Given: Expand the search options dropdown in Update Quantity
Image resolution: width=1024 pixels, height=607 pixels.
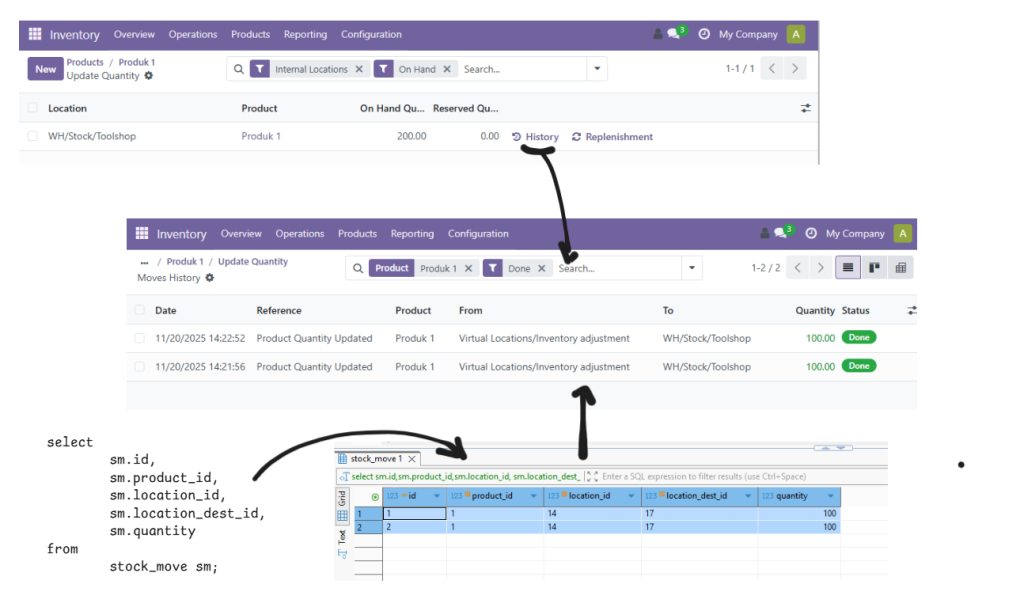Looking at the screenshot, I should pos(597,69).
